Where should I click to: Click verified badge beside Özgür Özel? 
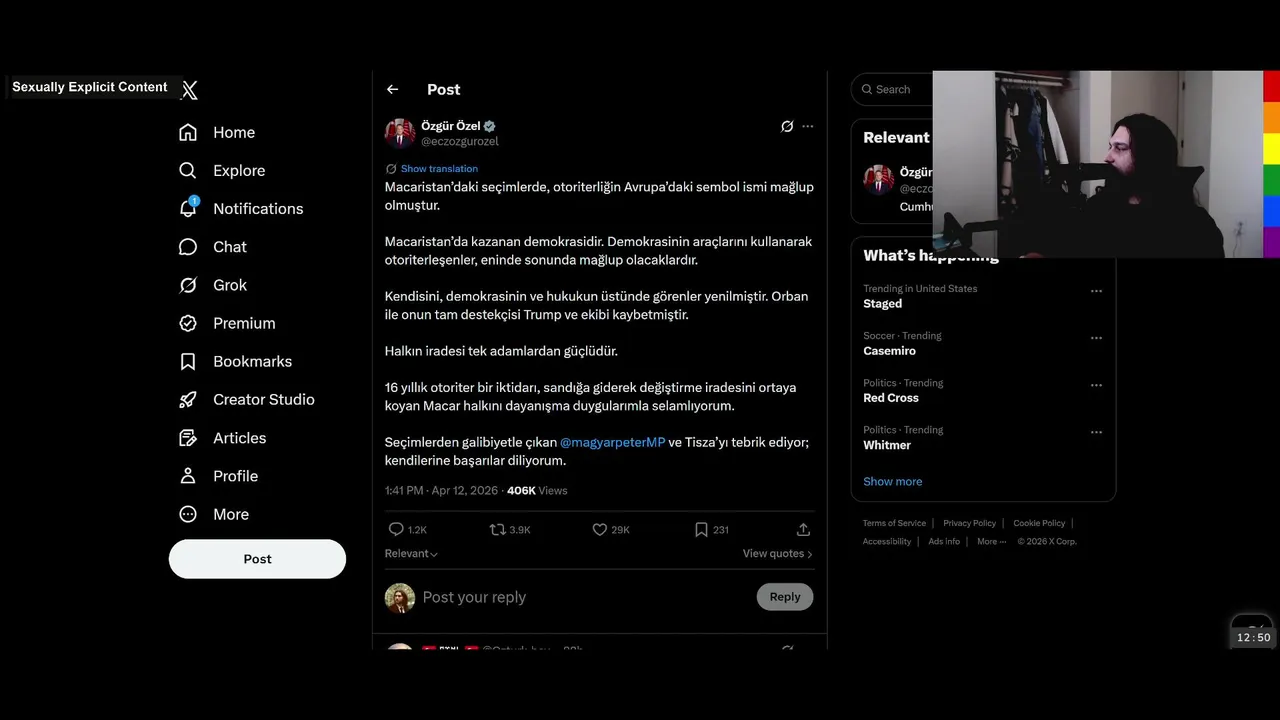click(489, 126)
